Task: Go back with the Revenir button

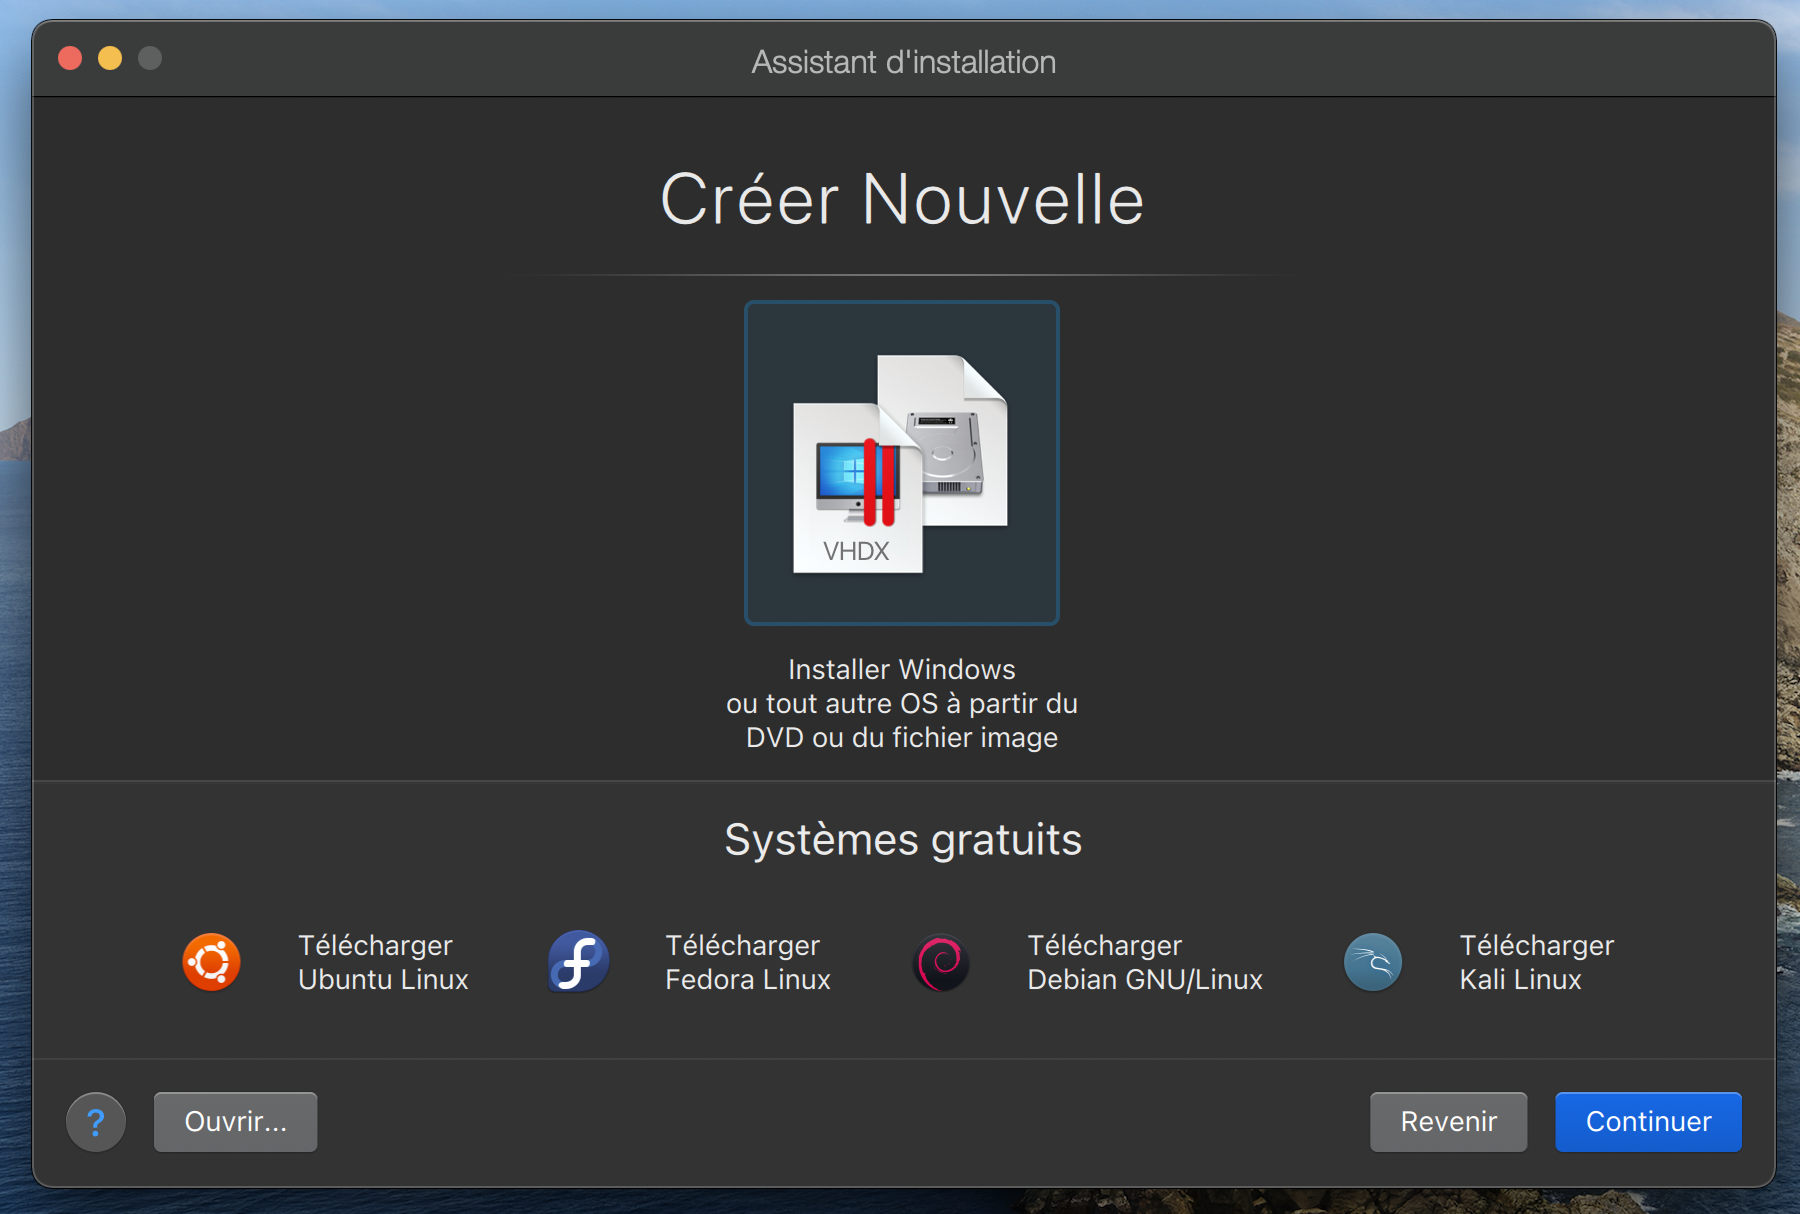Action: (1448, 1122)
